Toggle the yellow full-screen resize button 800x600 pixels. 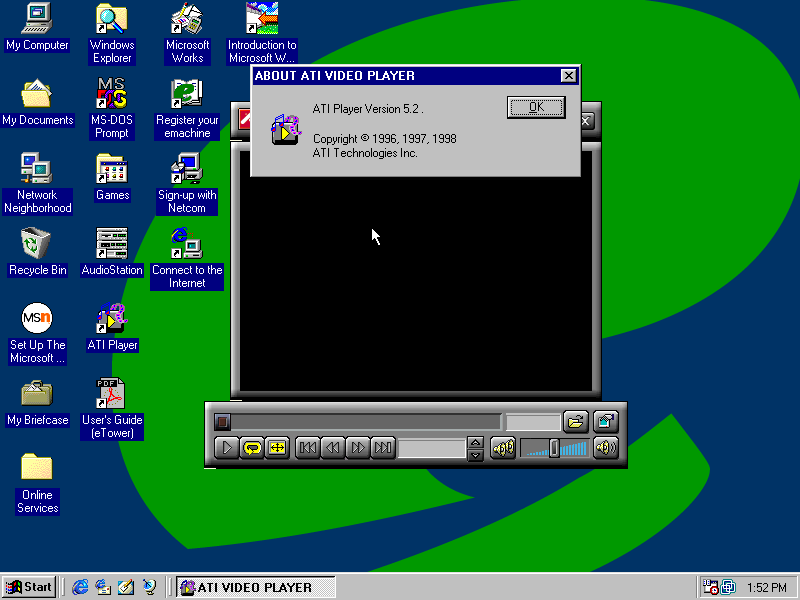(x=277, y=448)
